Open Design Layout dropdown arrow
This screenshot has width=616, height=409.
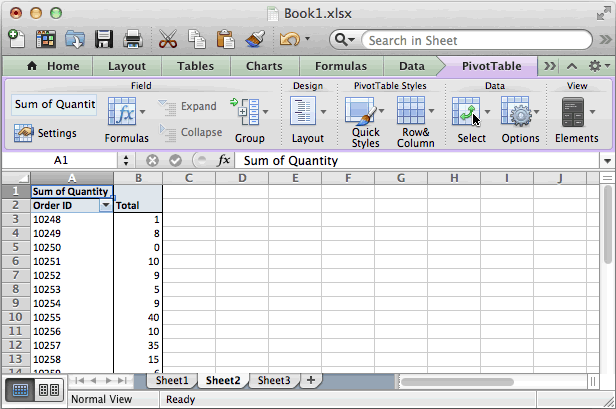tap(323, 112)
